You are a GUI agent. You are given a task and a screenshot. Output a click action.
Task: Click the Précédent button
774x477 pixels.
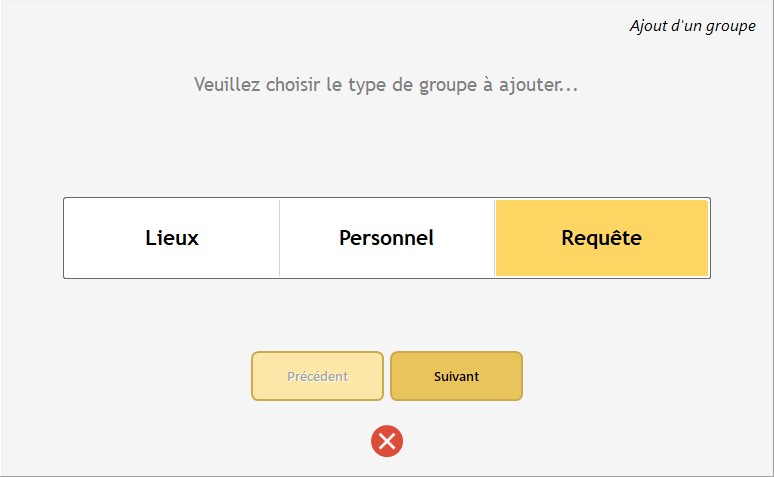coord(317,377)
